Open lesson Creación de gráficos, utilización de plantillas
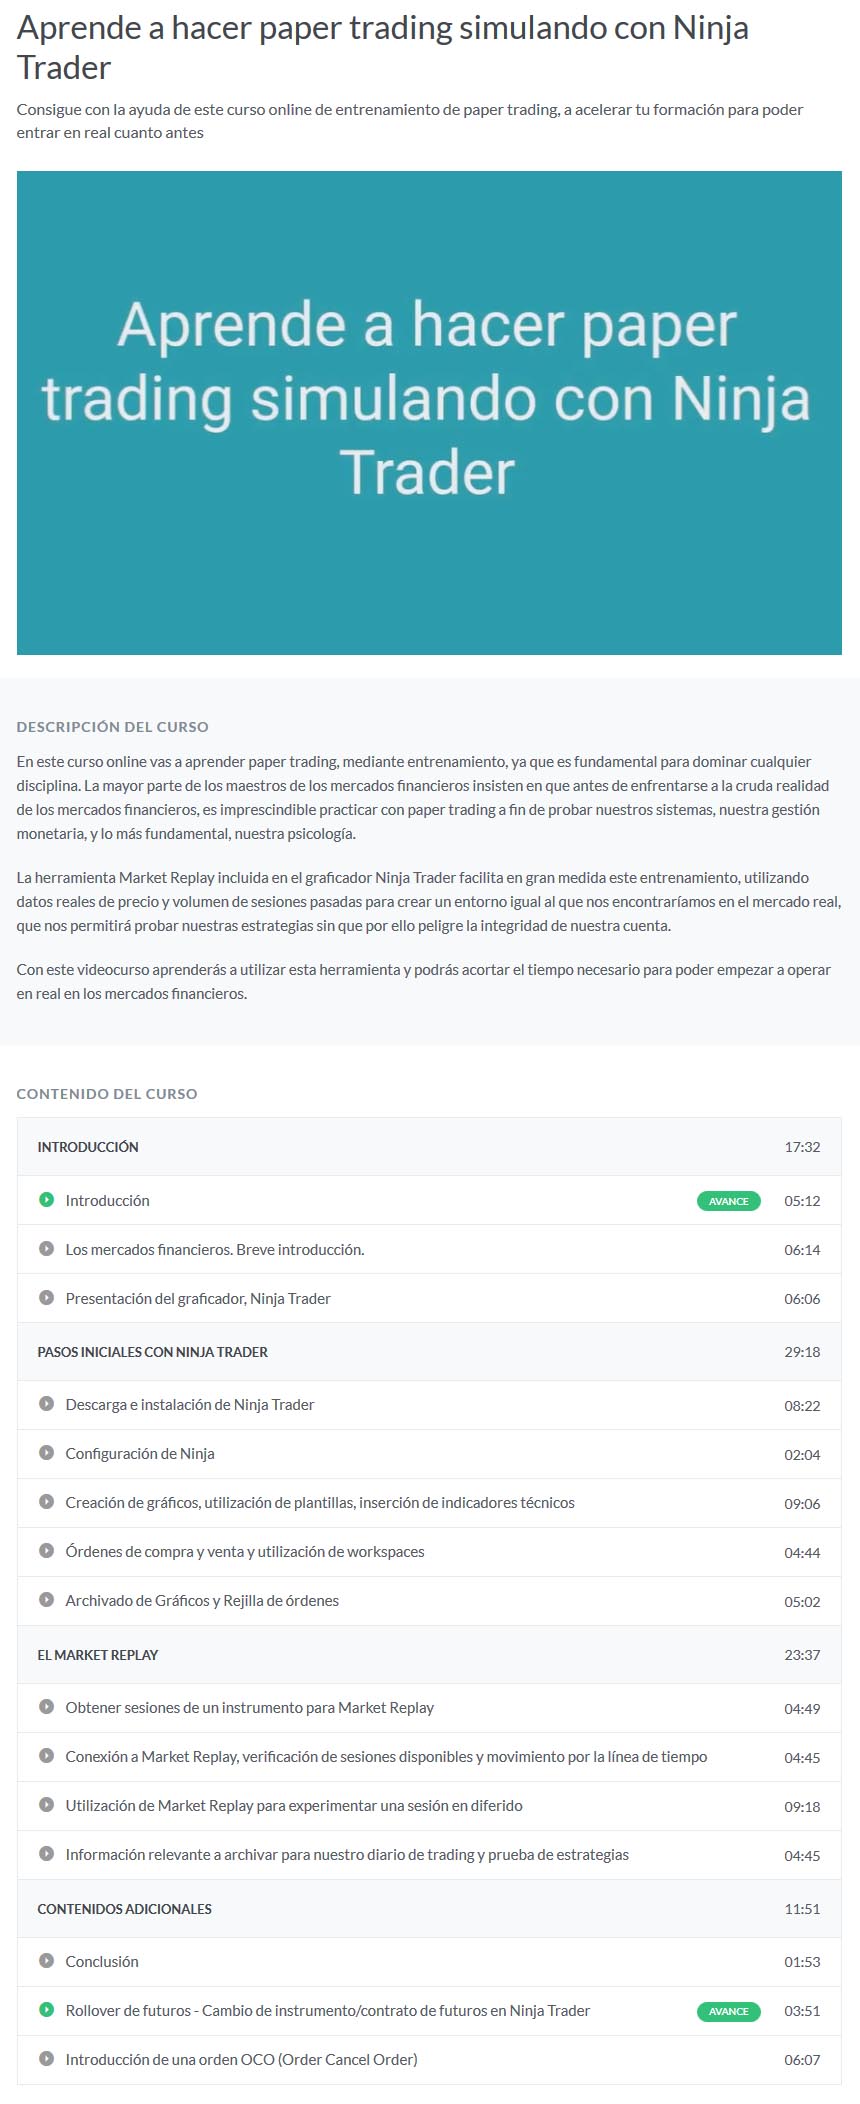The image size is (860, 2104). coord(320,1502)
